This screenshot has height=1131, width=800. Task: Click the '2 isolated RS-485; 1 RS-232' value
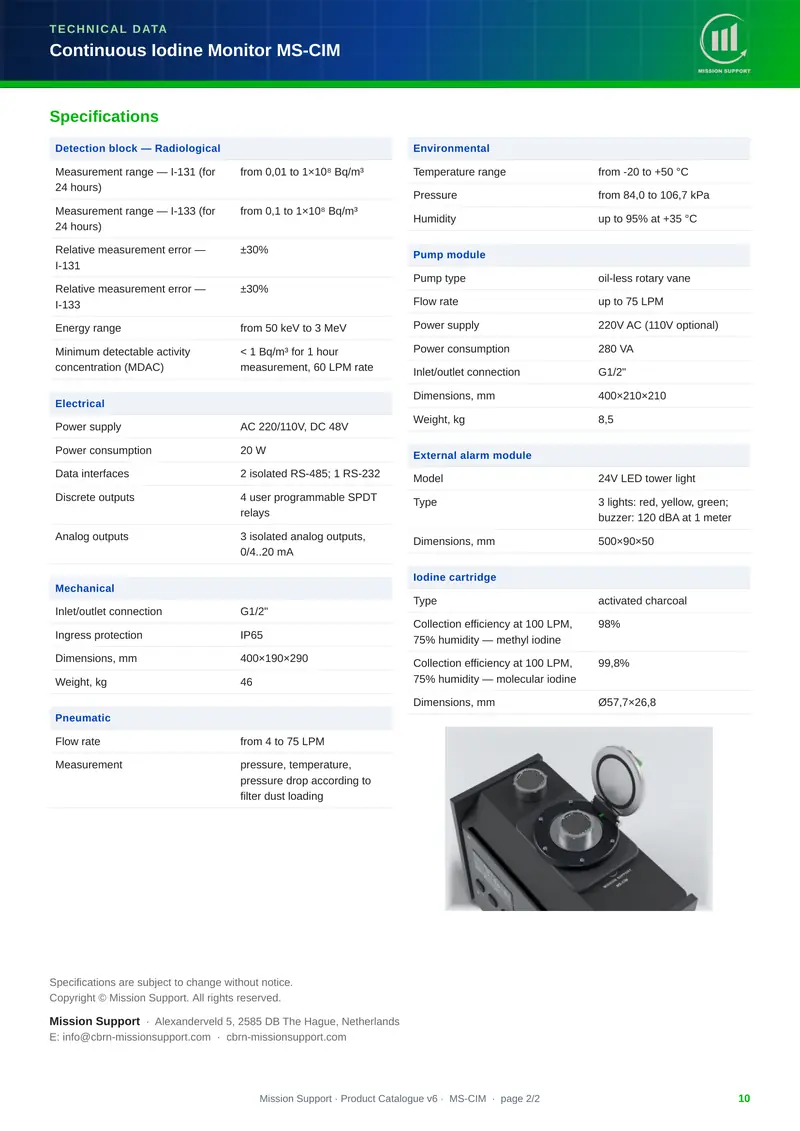pos(310,473)
